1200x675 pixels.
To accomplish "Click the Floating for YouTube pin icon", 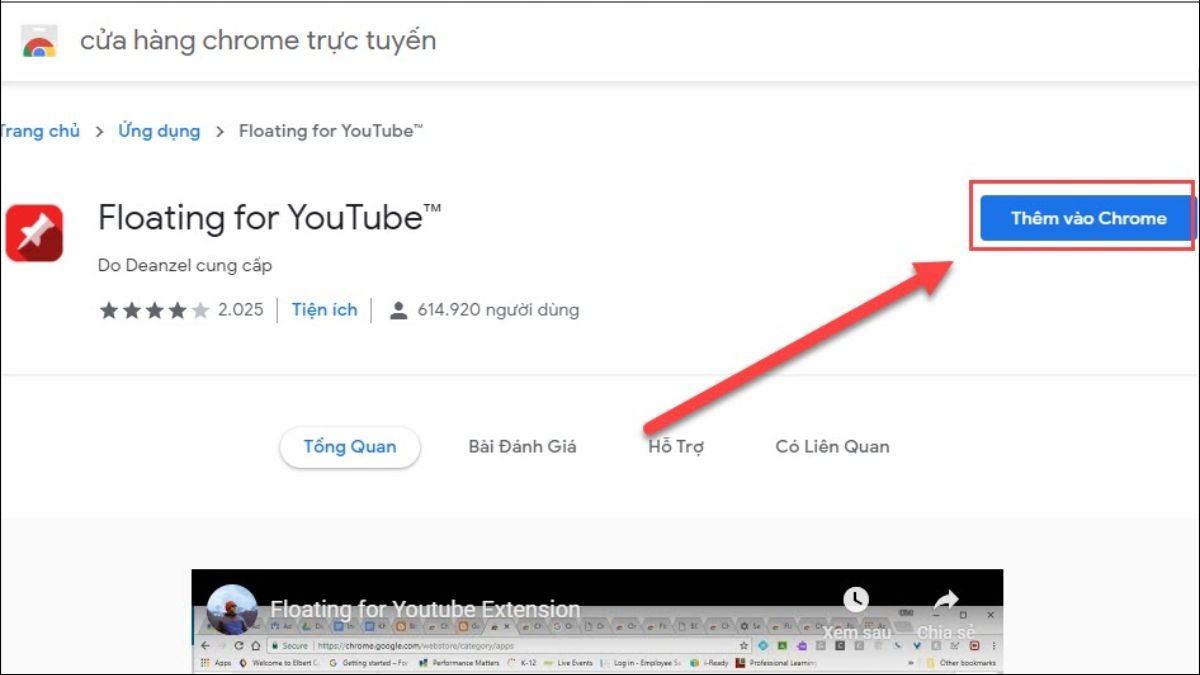I will point(34,233).
